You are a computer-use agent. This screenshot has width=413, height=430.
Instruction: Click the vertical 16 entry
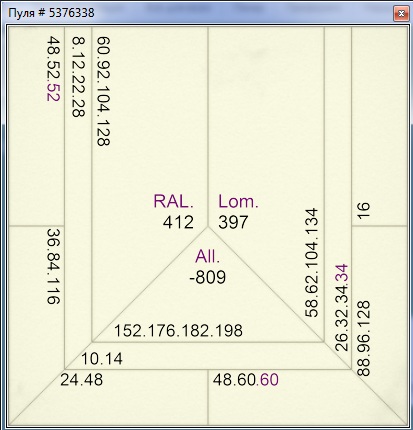pyautogui.click(x=363, y=210)
